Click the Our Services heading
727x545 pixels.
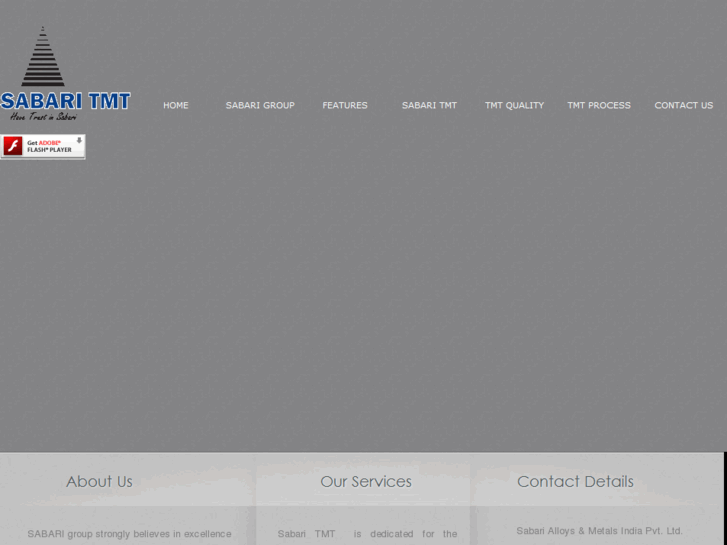[366, 481]
